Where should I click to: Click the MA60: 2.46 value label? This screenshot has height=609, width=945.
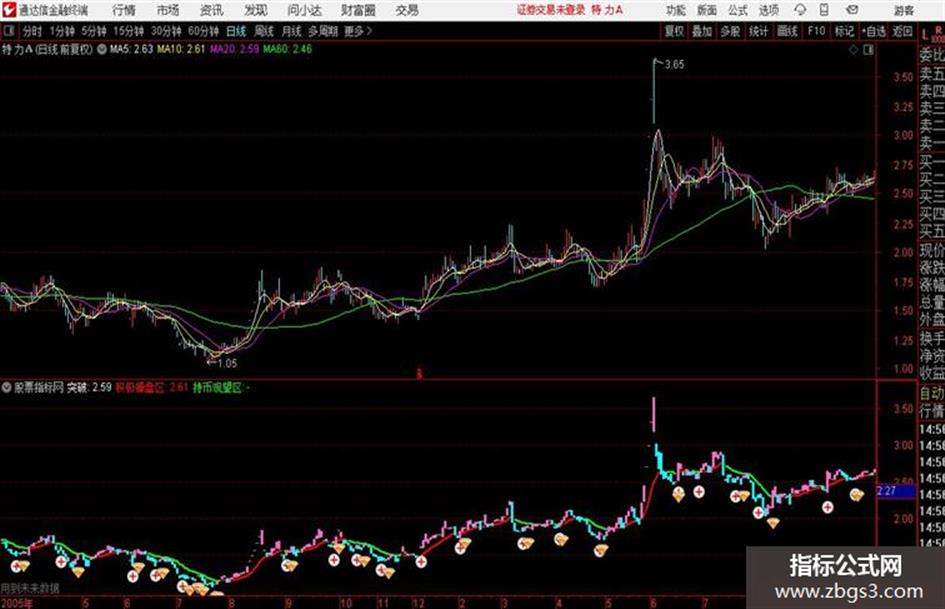pos(287,49)
